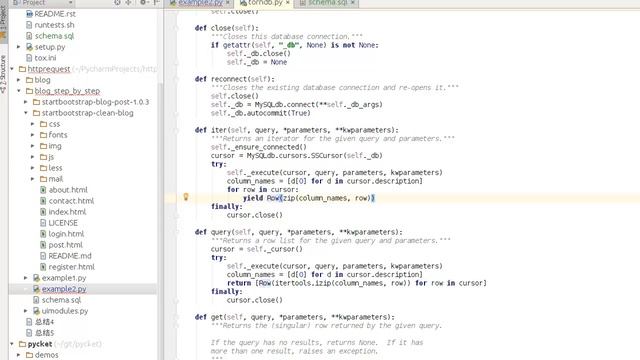Click the setup.py Python file icon
640x360 pixels.
29,47
